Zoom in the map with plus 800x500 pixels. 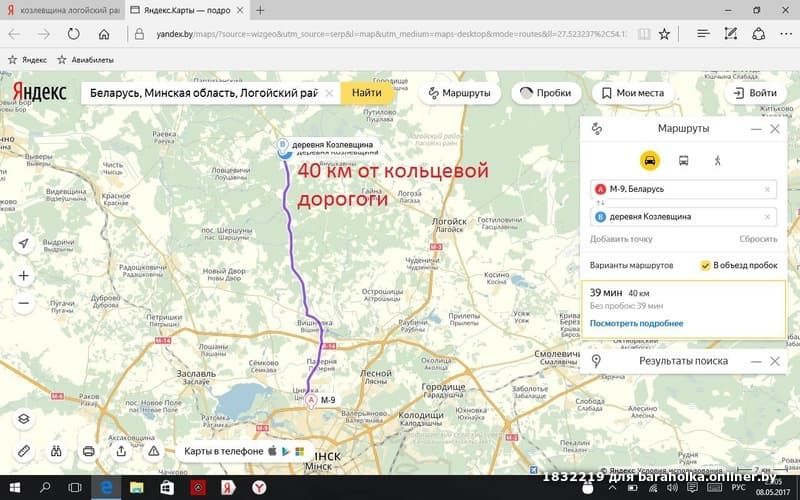point(23,276)
